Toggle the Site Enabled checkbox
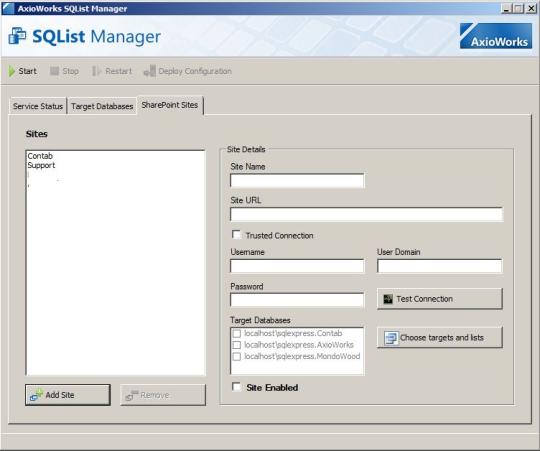 (237, 387)
